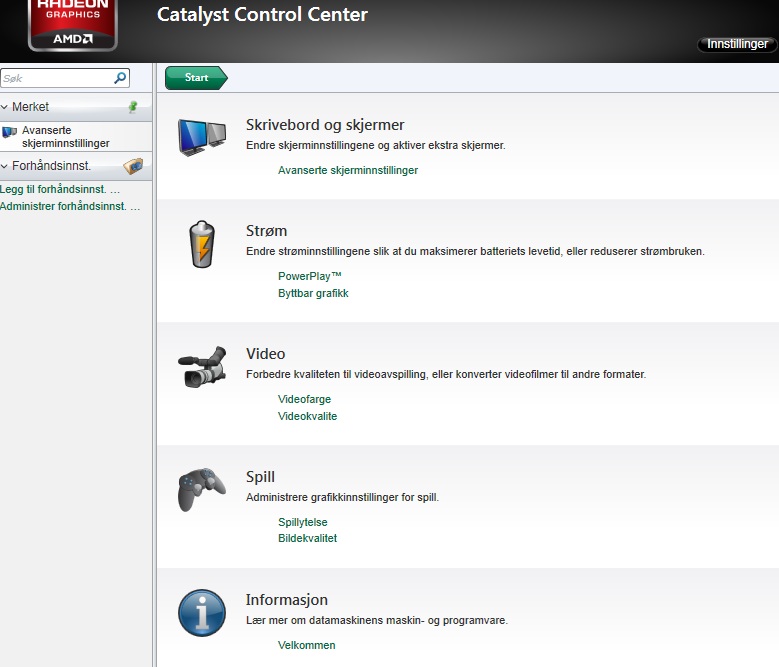
Task: Click the Catalyst Control Center title
Action: click(x=262, y=14)
